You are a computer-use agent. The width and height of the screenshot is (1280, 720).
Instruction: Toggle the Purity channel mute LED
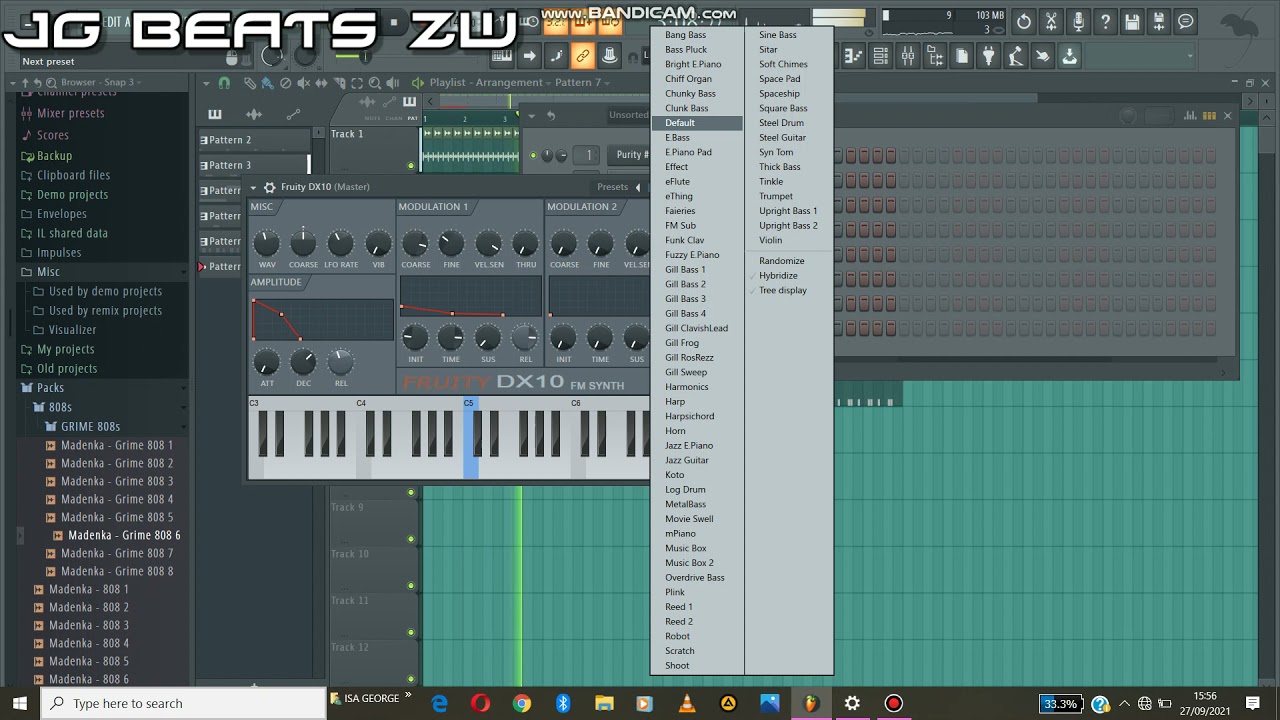click(533, 155)
